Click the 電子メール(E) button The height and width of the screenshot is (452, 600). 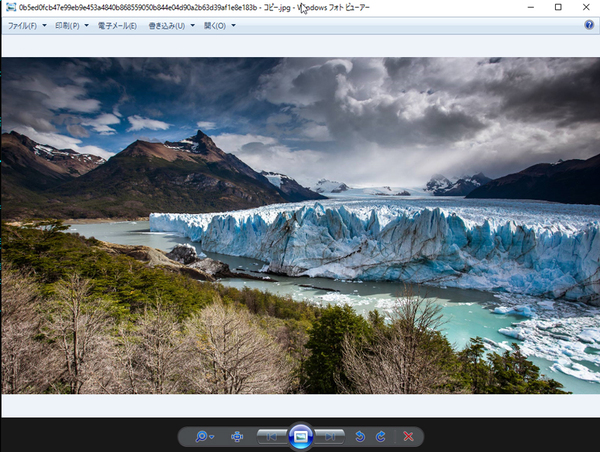coord(118,25)
